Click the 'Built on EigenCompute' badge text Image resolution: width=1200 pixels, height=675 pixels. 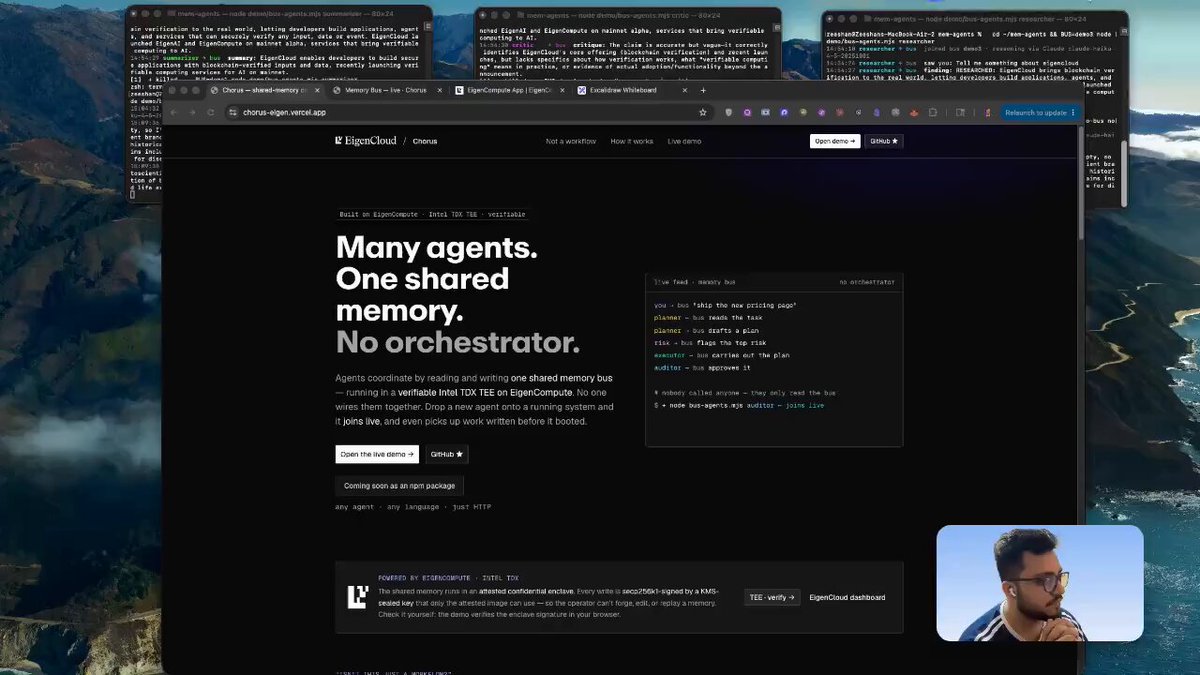pyautogui.click(x=432, y=215)
